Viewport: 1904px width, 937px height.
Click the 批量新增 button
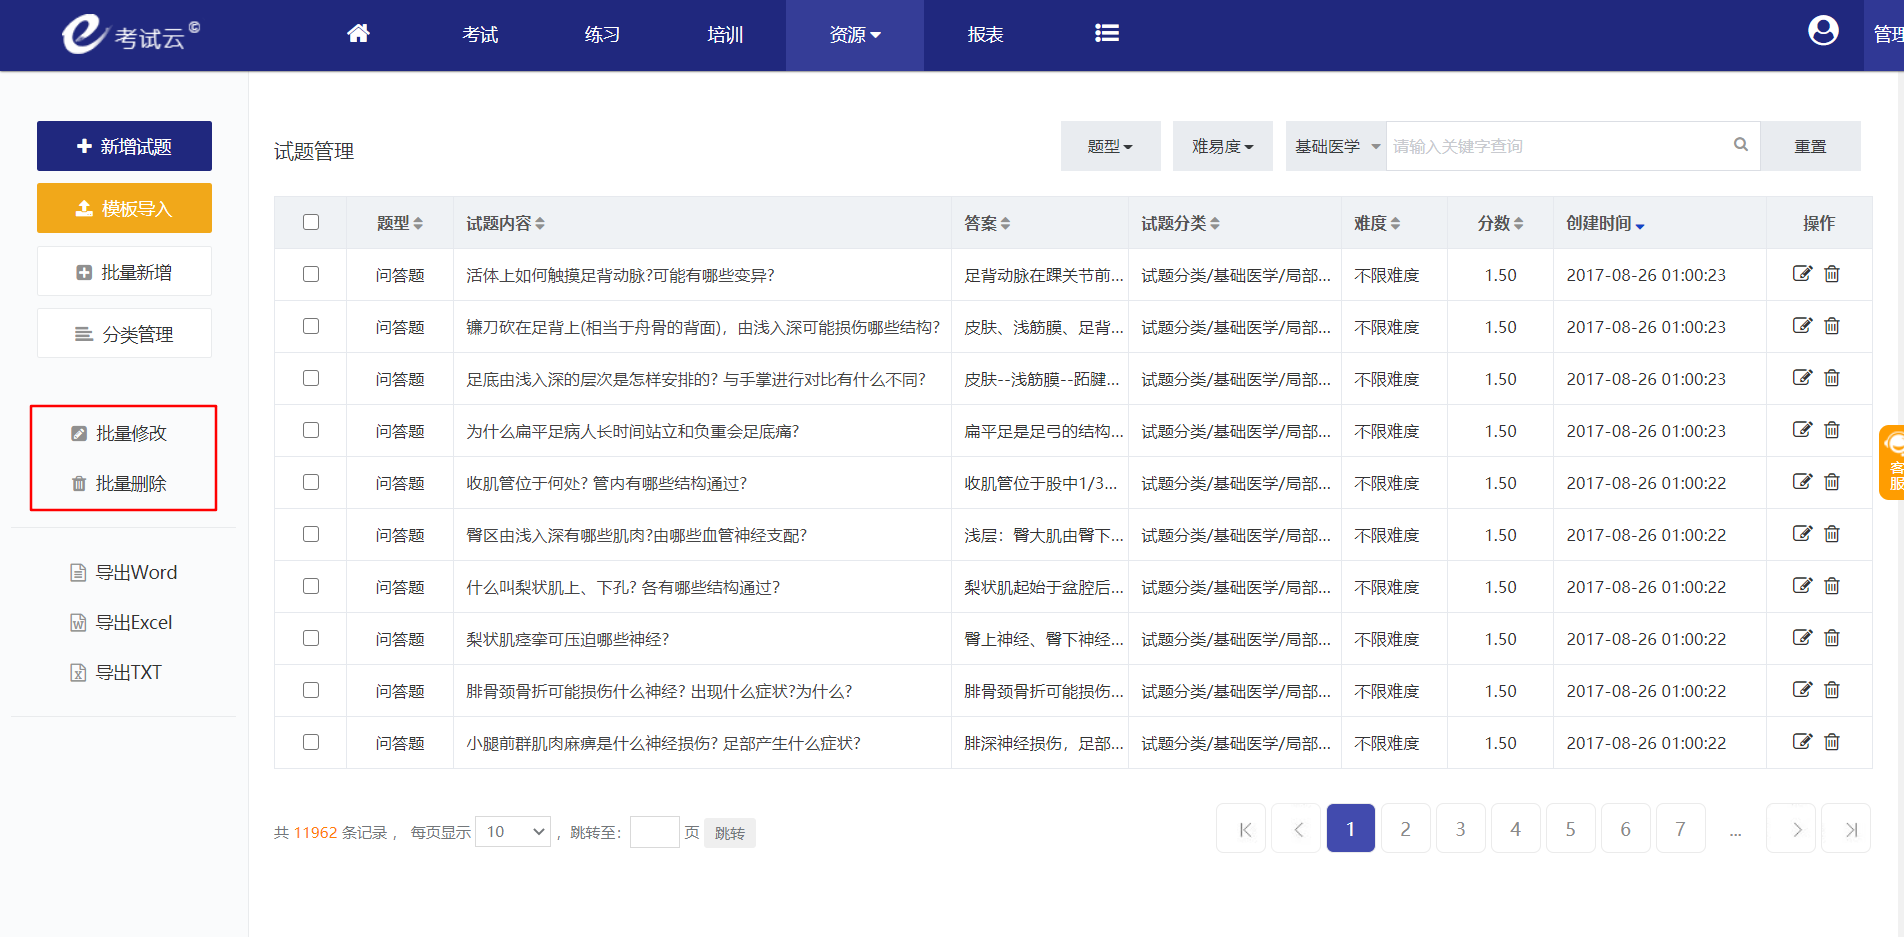(124, 272)
